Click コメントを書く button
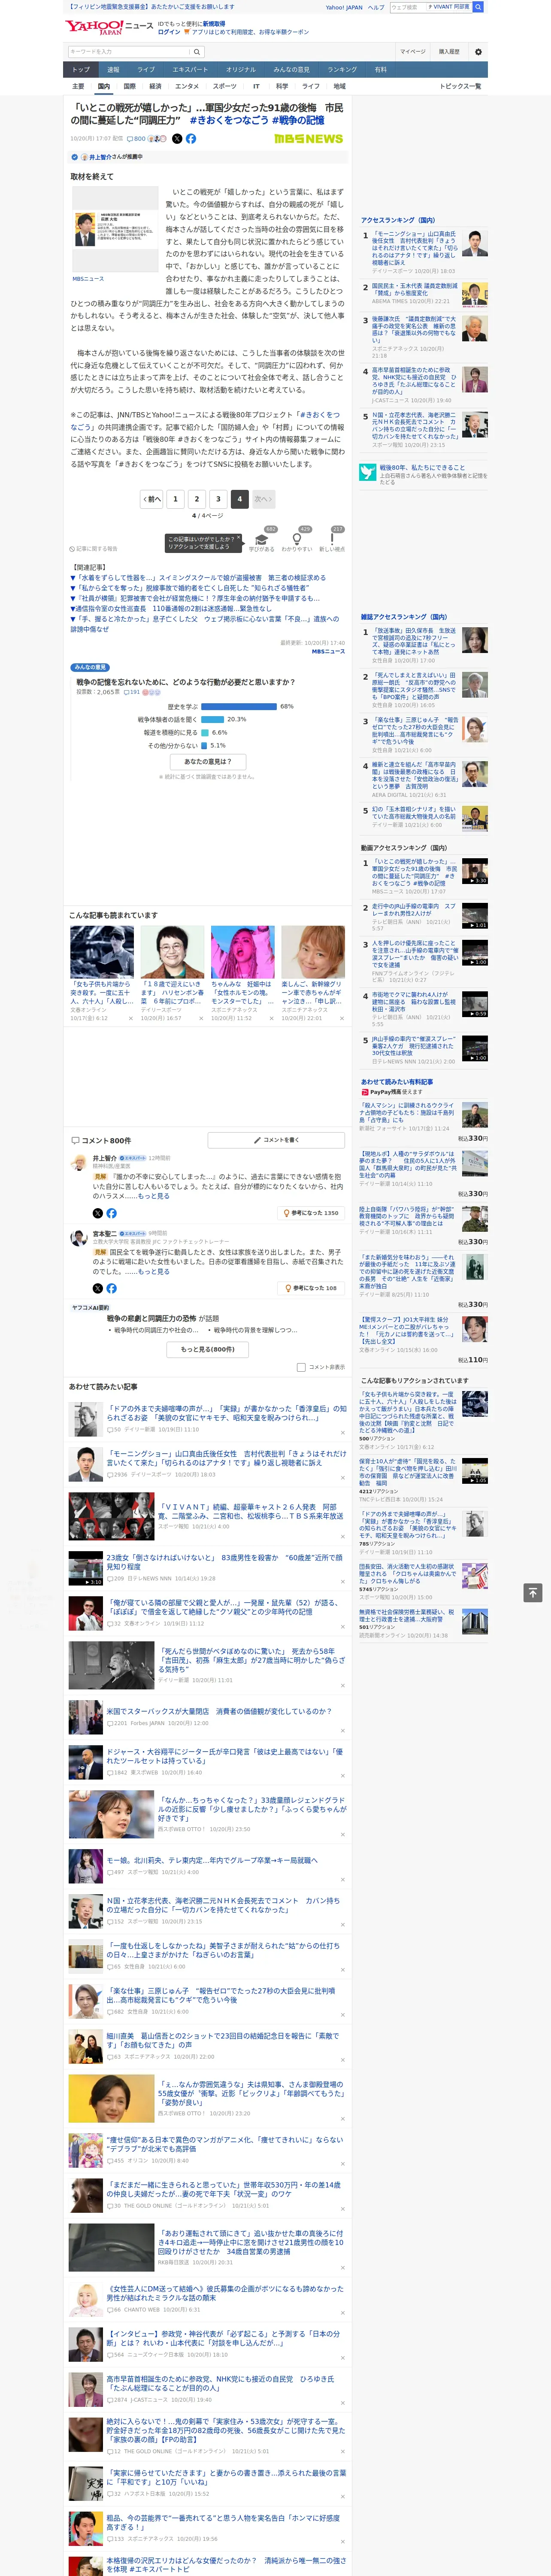Viewport: 551px width, 2576px height. click(x=276, y=1140)
